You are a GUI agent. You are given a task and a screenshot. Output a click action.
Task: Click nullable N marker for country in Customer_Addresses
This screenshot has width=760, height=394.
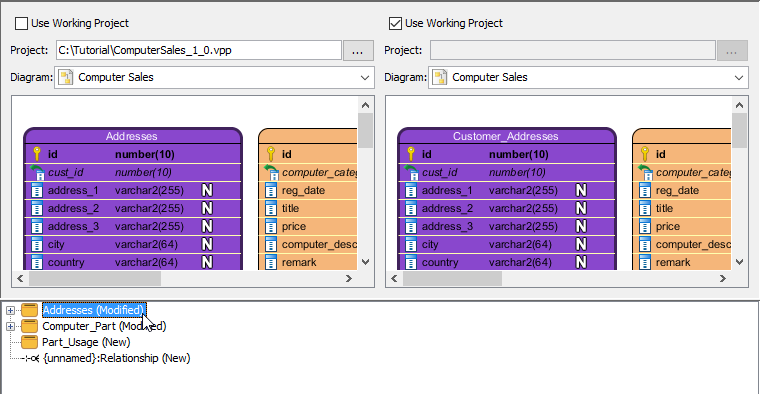[x=581, y=262]
